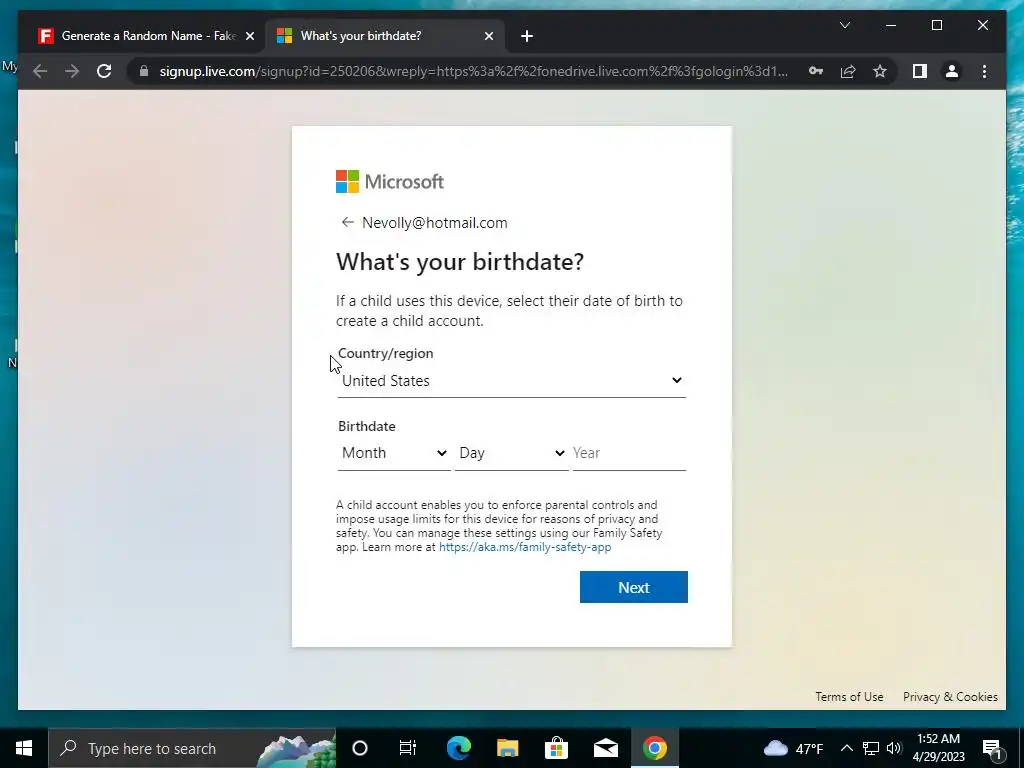
Task: Show hidden system tray icons
Action: [x=846, y=748]
